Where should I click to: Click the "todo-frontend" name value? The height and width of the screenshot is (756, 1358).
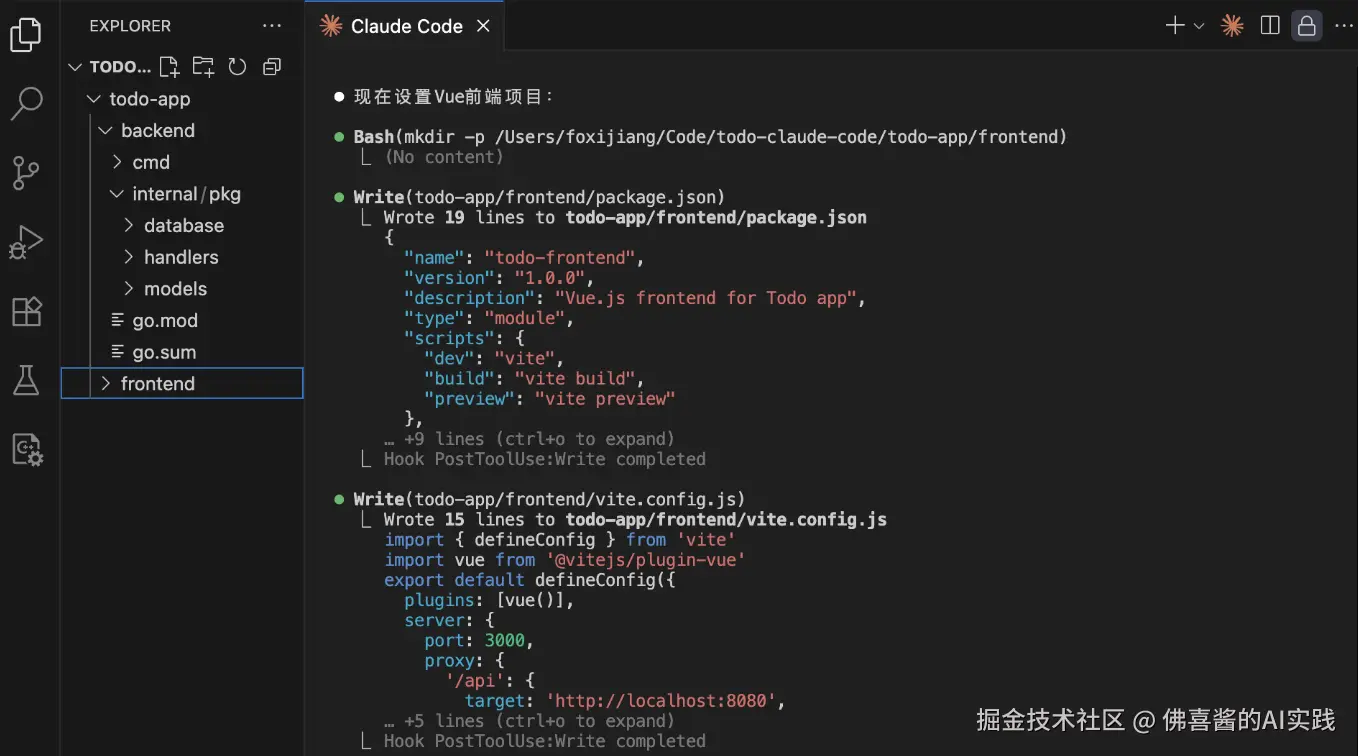(x=559, y=258)
